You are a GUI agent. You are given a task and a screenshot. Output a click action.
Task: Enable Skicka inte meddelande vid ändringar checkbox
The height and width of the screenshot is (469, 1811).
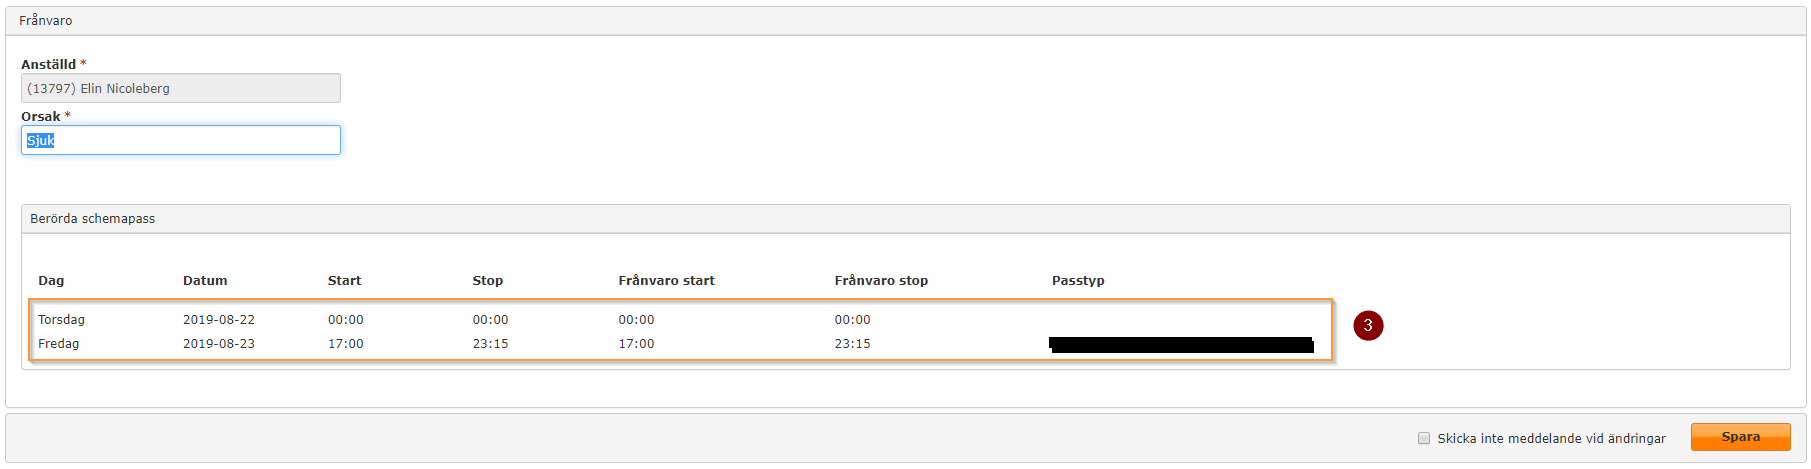pos(1424,438)
